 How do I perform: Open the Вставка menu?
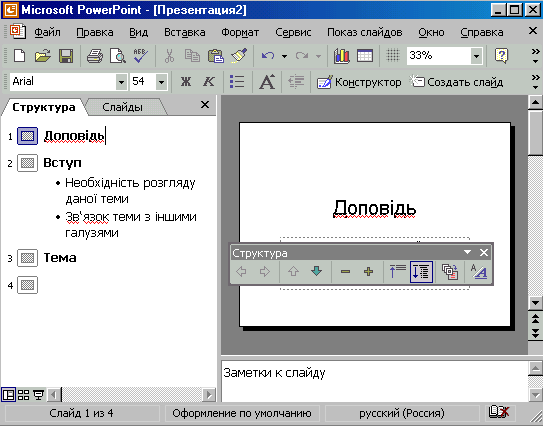point(185,33)
